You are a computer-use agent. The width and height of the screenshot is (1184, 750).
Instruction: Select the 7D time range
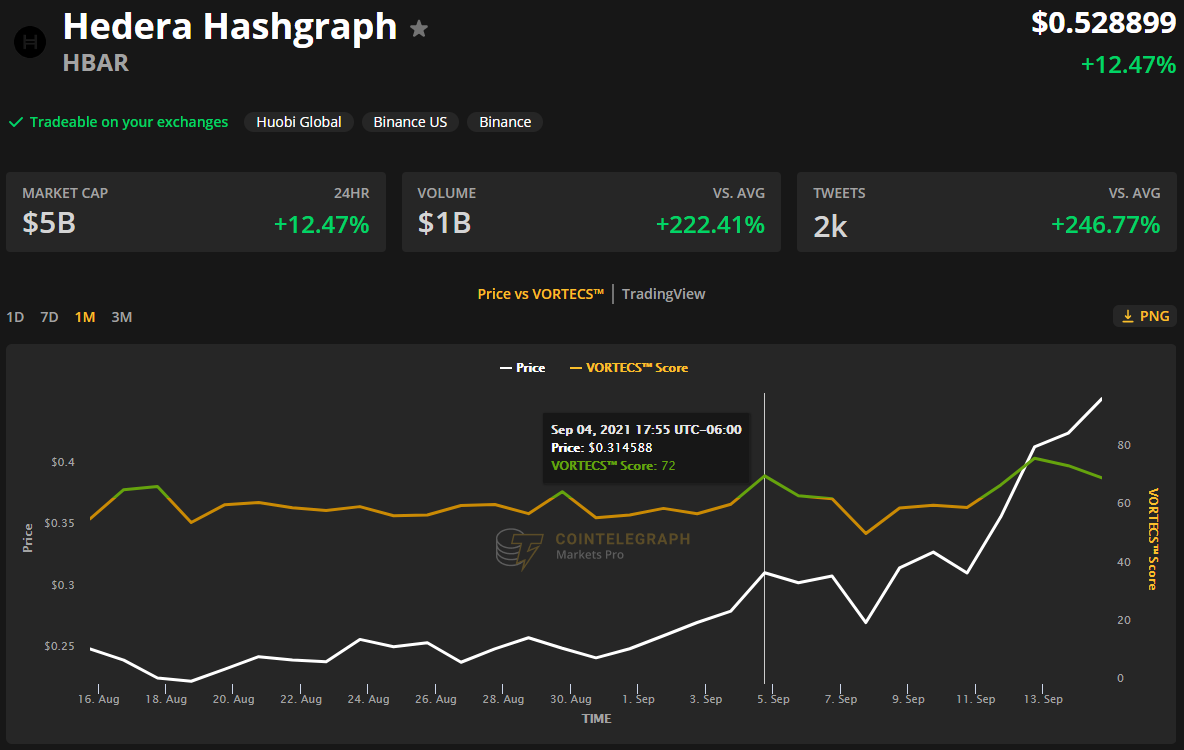pyautogui.click(x=49, y=317)
